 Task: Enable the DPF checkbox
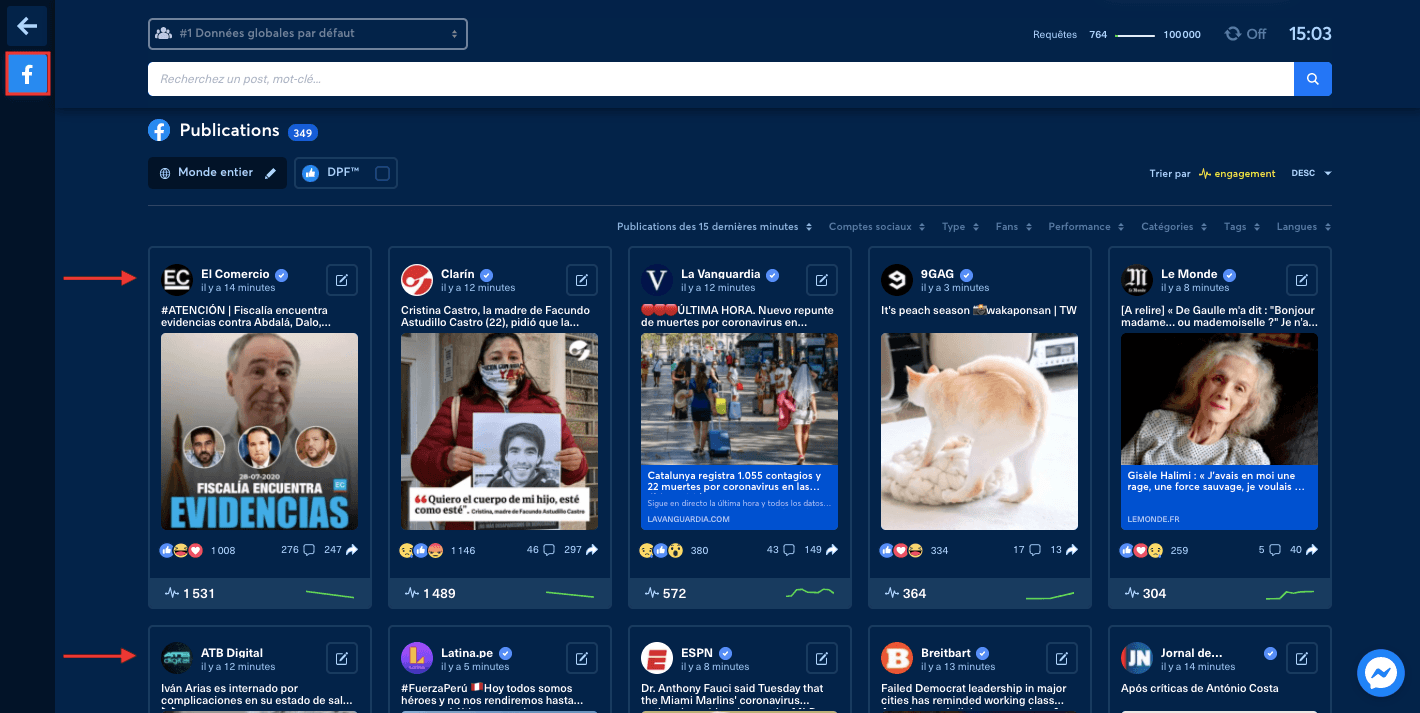[x=382, y=173]
